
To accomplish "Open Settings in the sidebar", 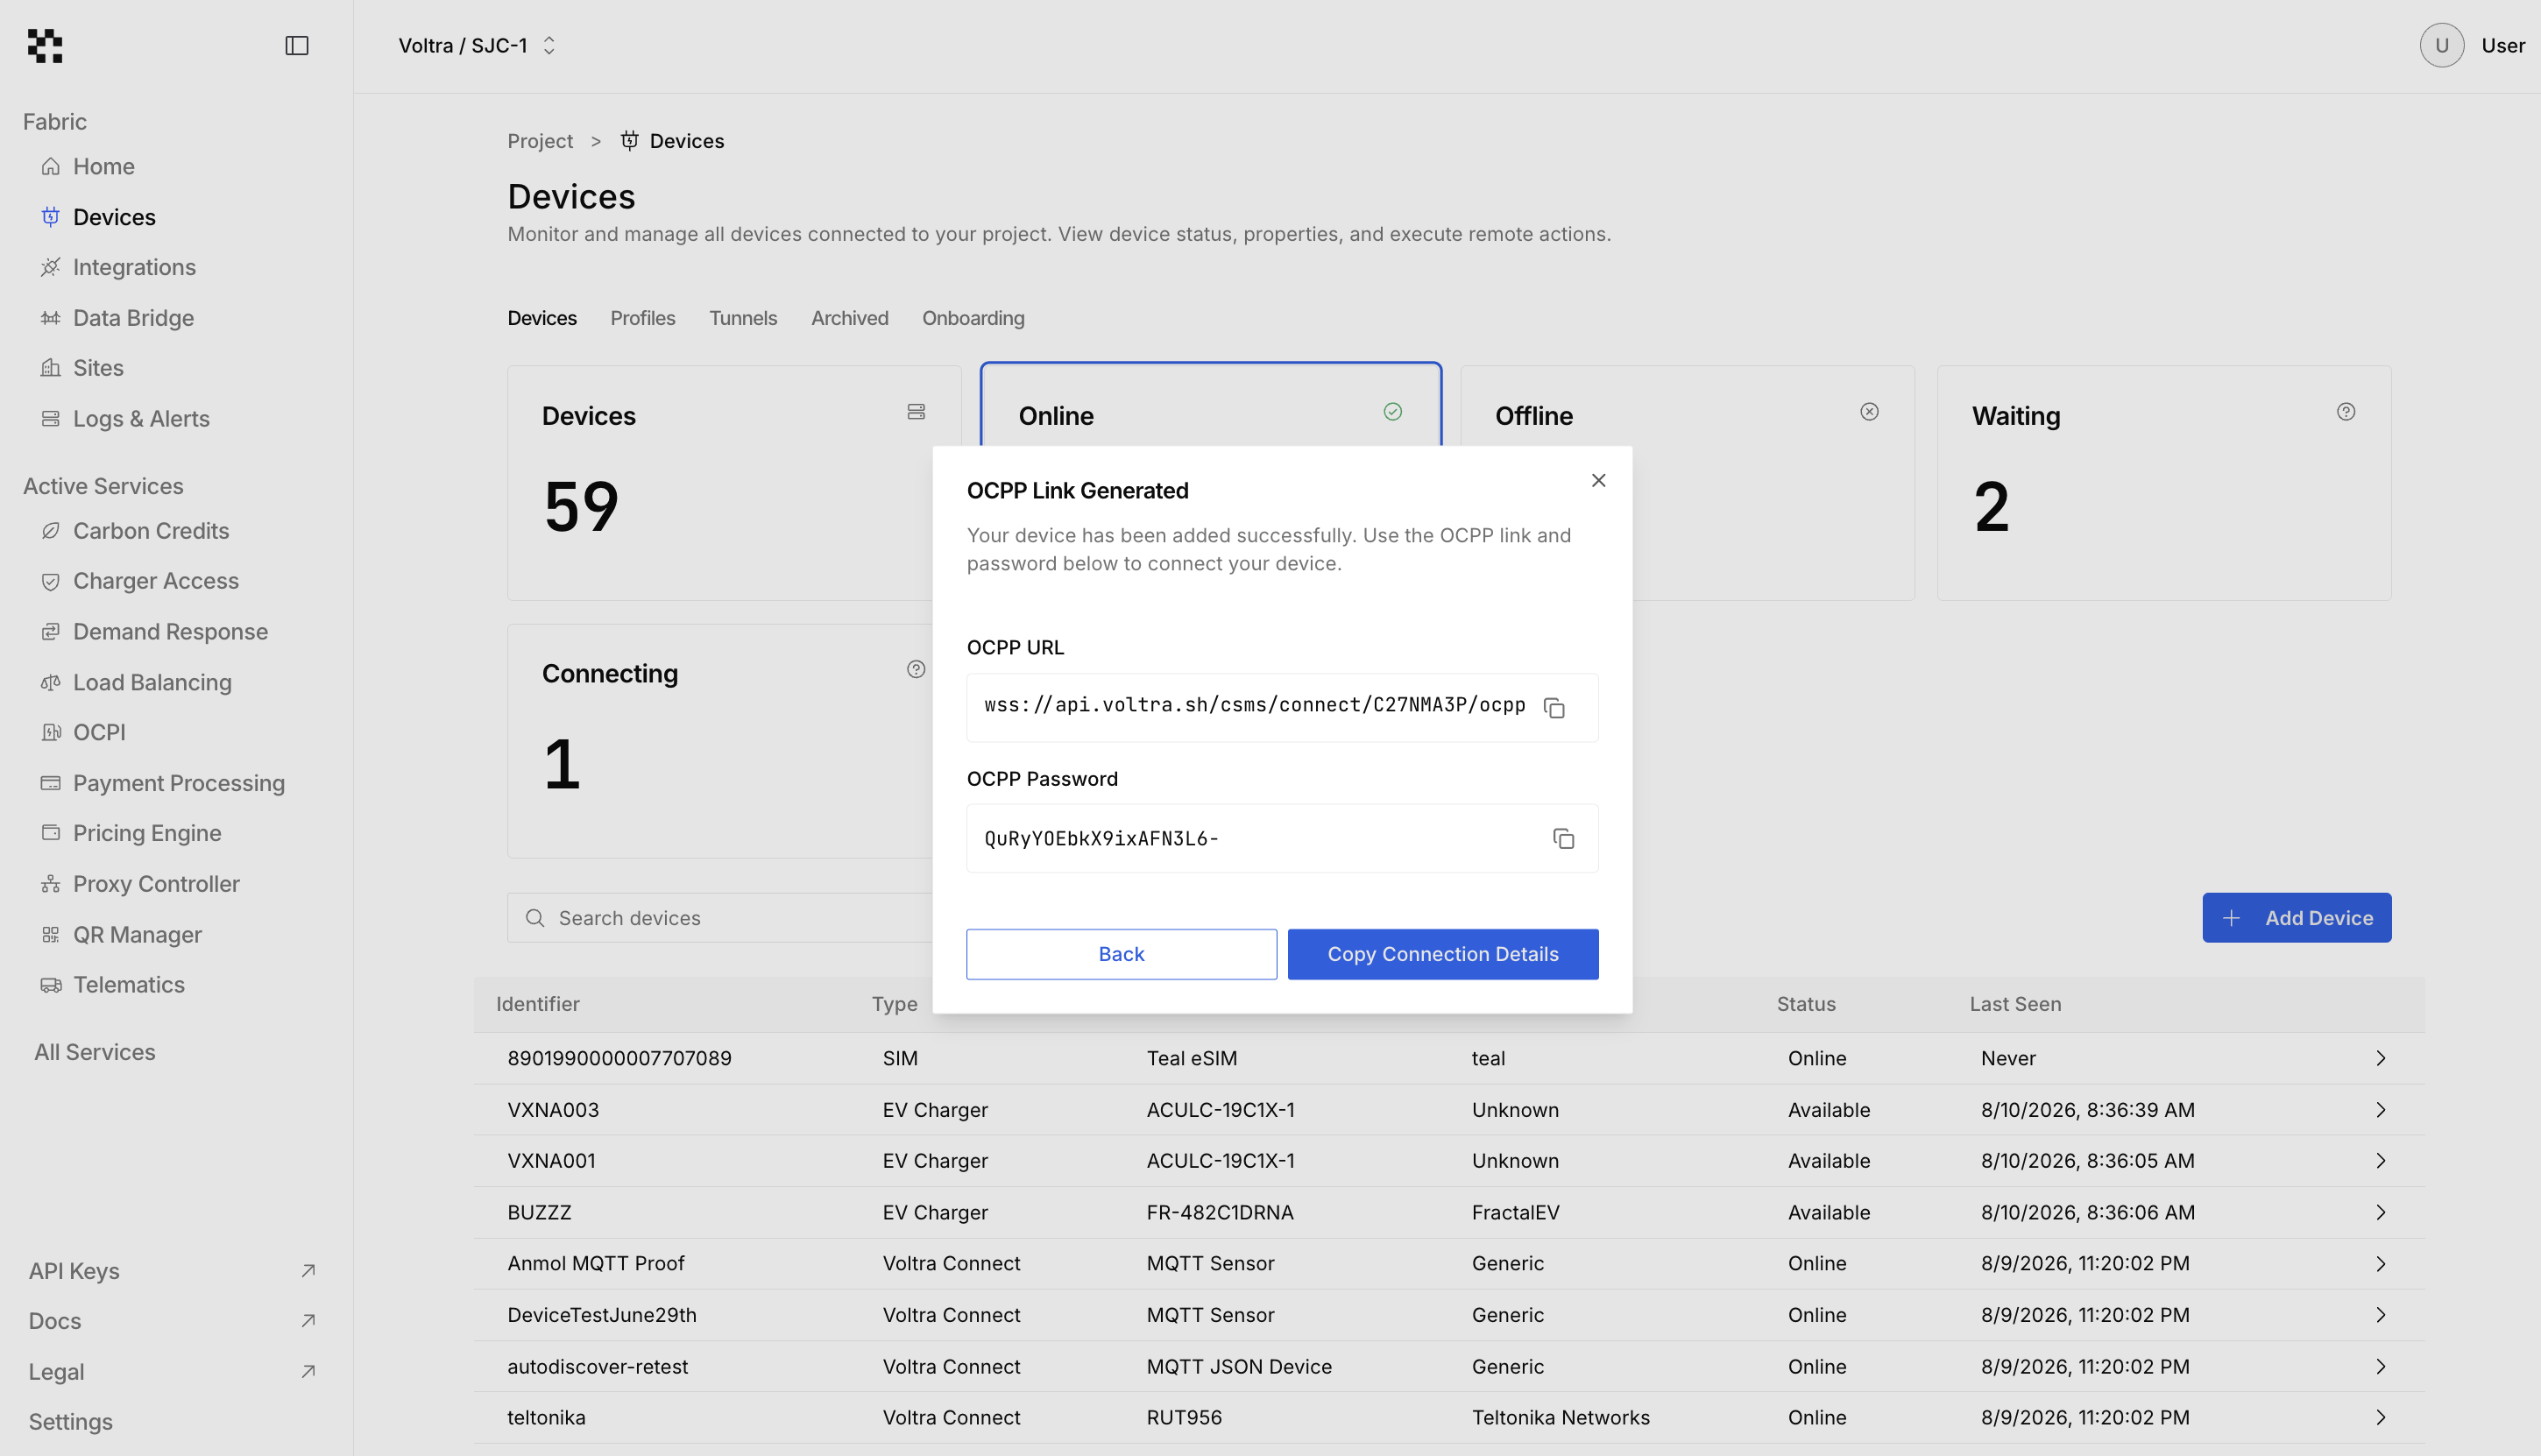I will [x=70, y=1421].
